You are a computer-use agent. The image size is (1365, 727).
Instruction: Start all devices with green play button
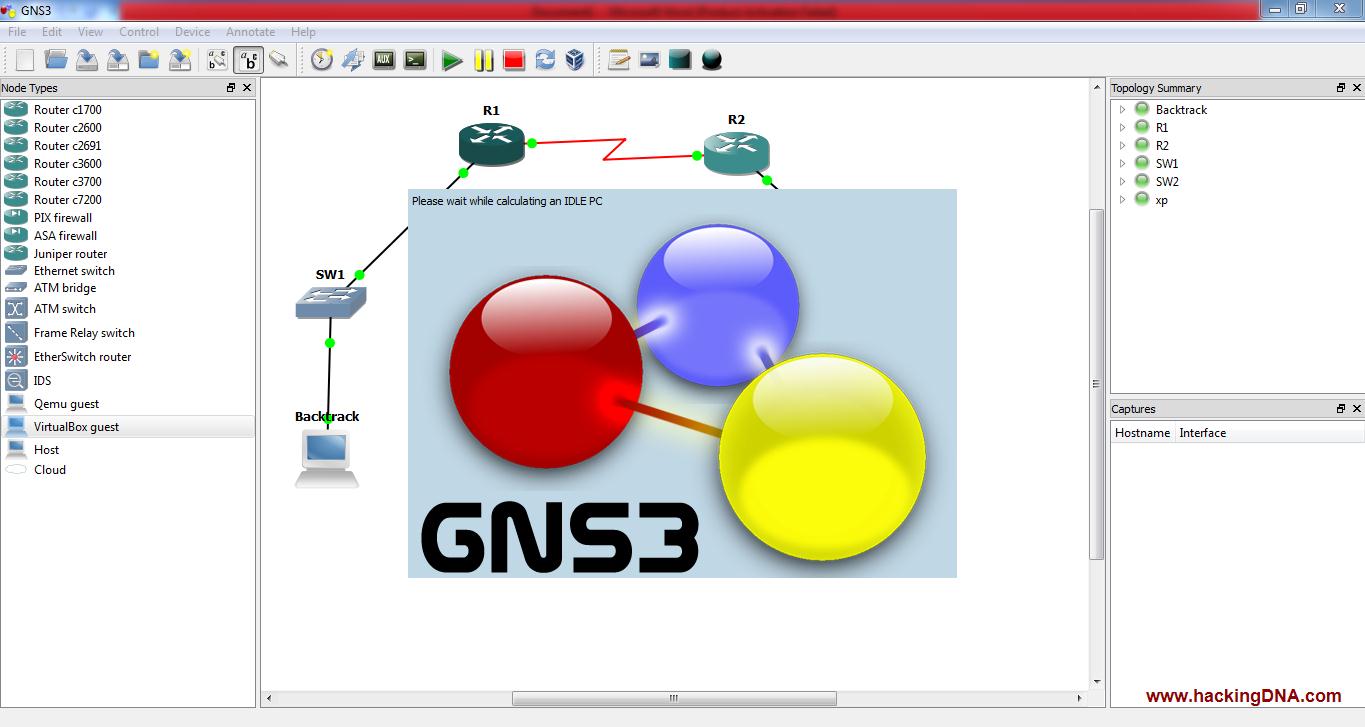coord(452,60)
